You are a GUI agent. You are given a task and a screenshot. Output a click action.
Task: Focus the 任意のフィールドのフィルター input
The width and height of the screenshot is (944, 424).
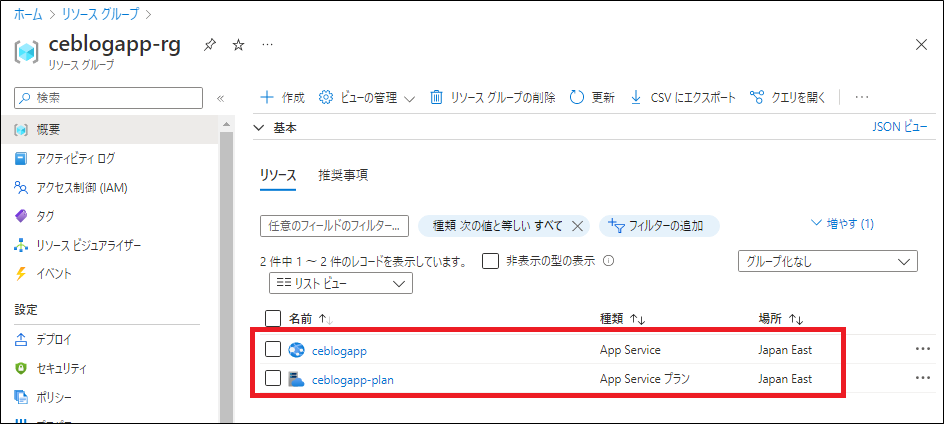(334, 226)
